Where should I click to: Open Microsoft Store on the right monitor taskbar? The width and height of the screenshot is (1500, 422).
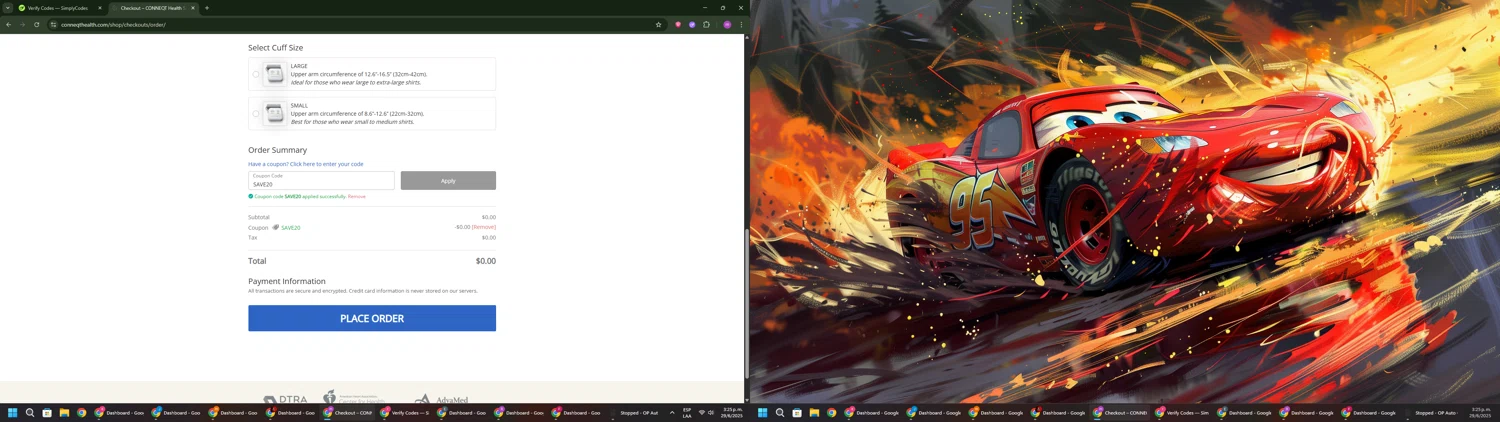pos(797,413)
